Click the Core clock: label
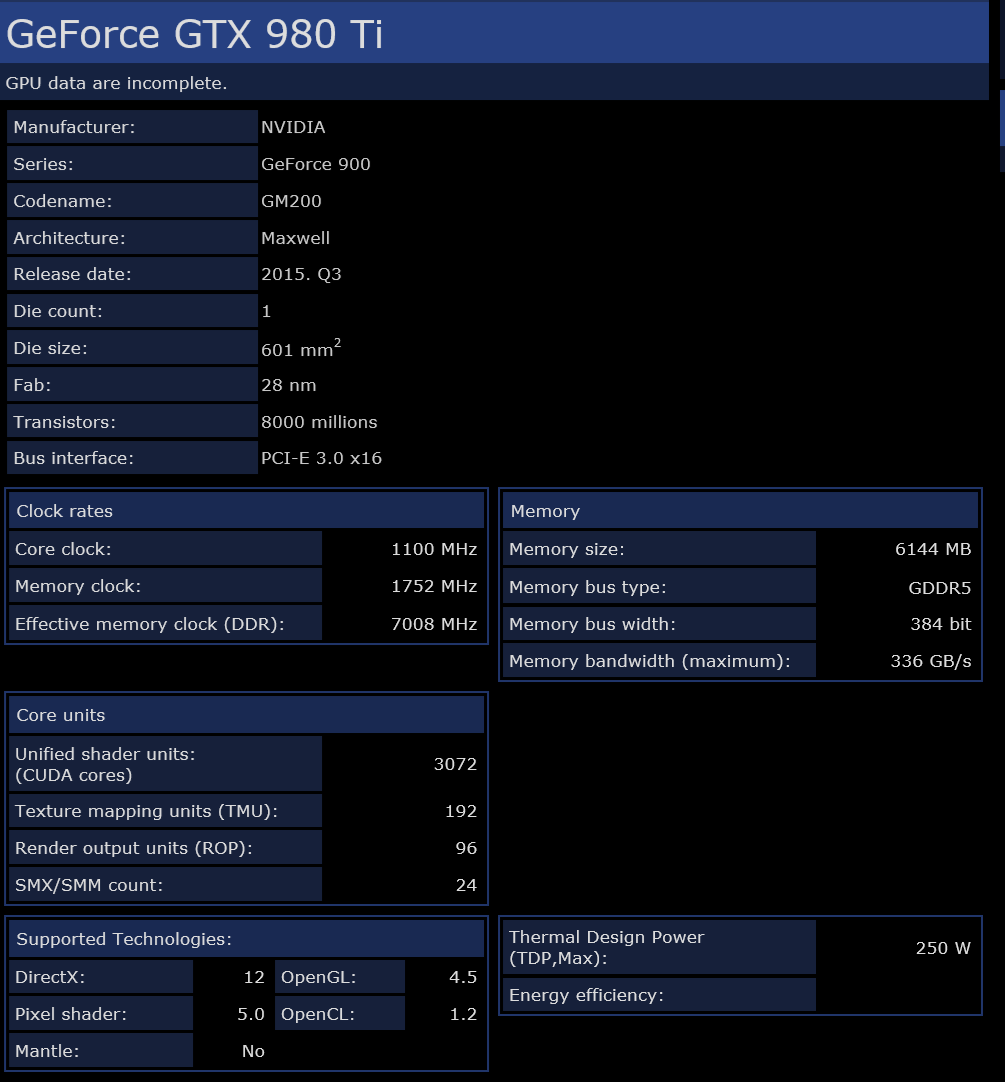The width and height of the screenshot is (1005, 1082). [166, 549]
